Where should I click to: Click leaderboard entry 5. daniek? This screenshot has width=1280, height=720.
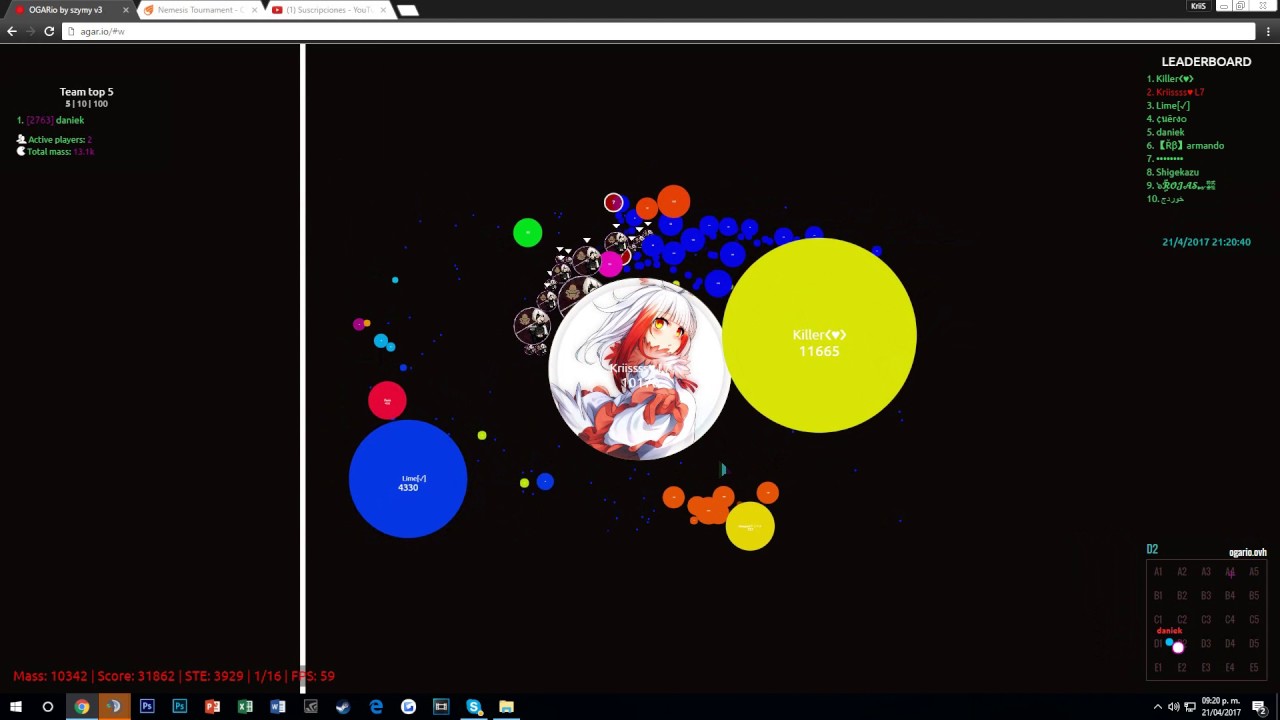click(x=1165, y=132)
